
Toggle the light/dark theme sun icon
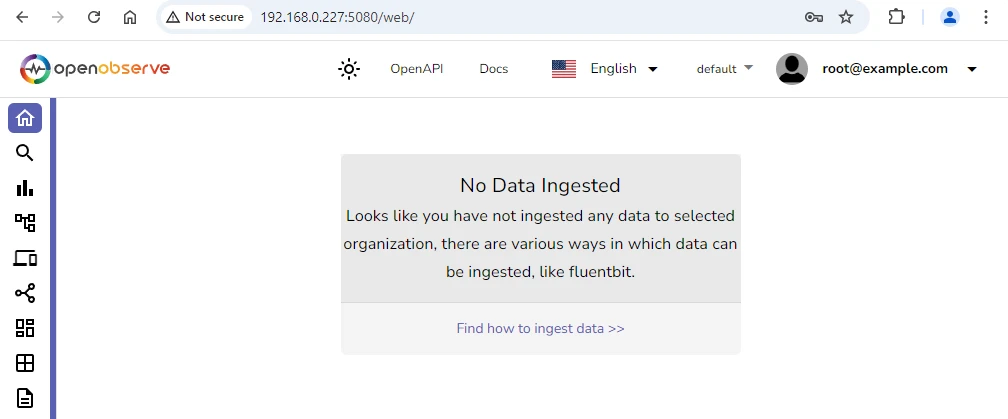point(348,69)
